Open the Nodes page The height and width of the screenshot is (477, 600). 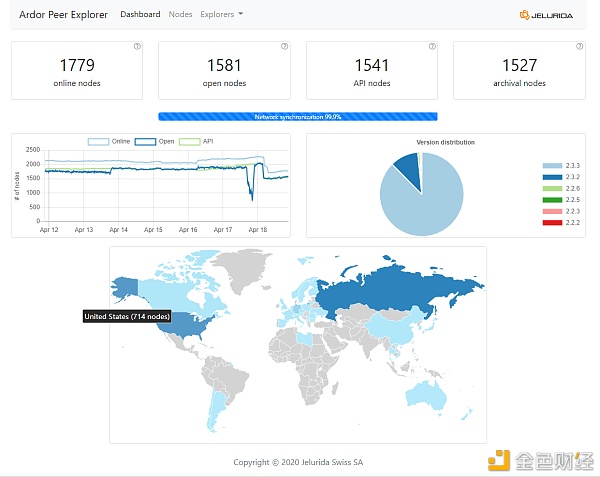(180, 14)
